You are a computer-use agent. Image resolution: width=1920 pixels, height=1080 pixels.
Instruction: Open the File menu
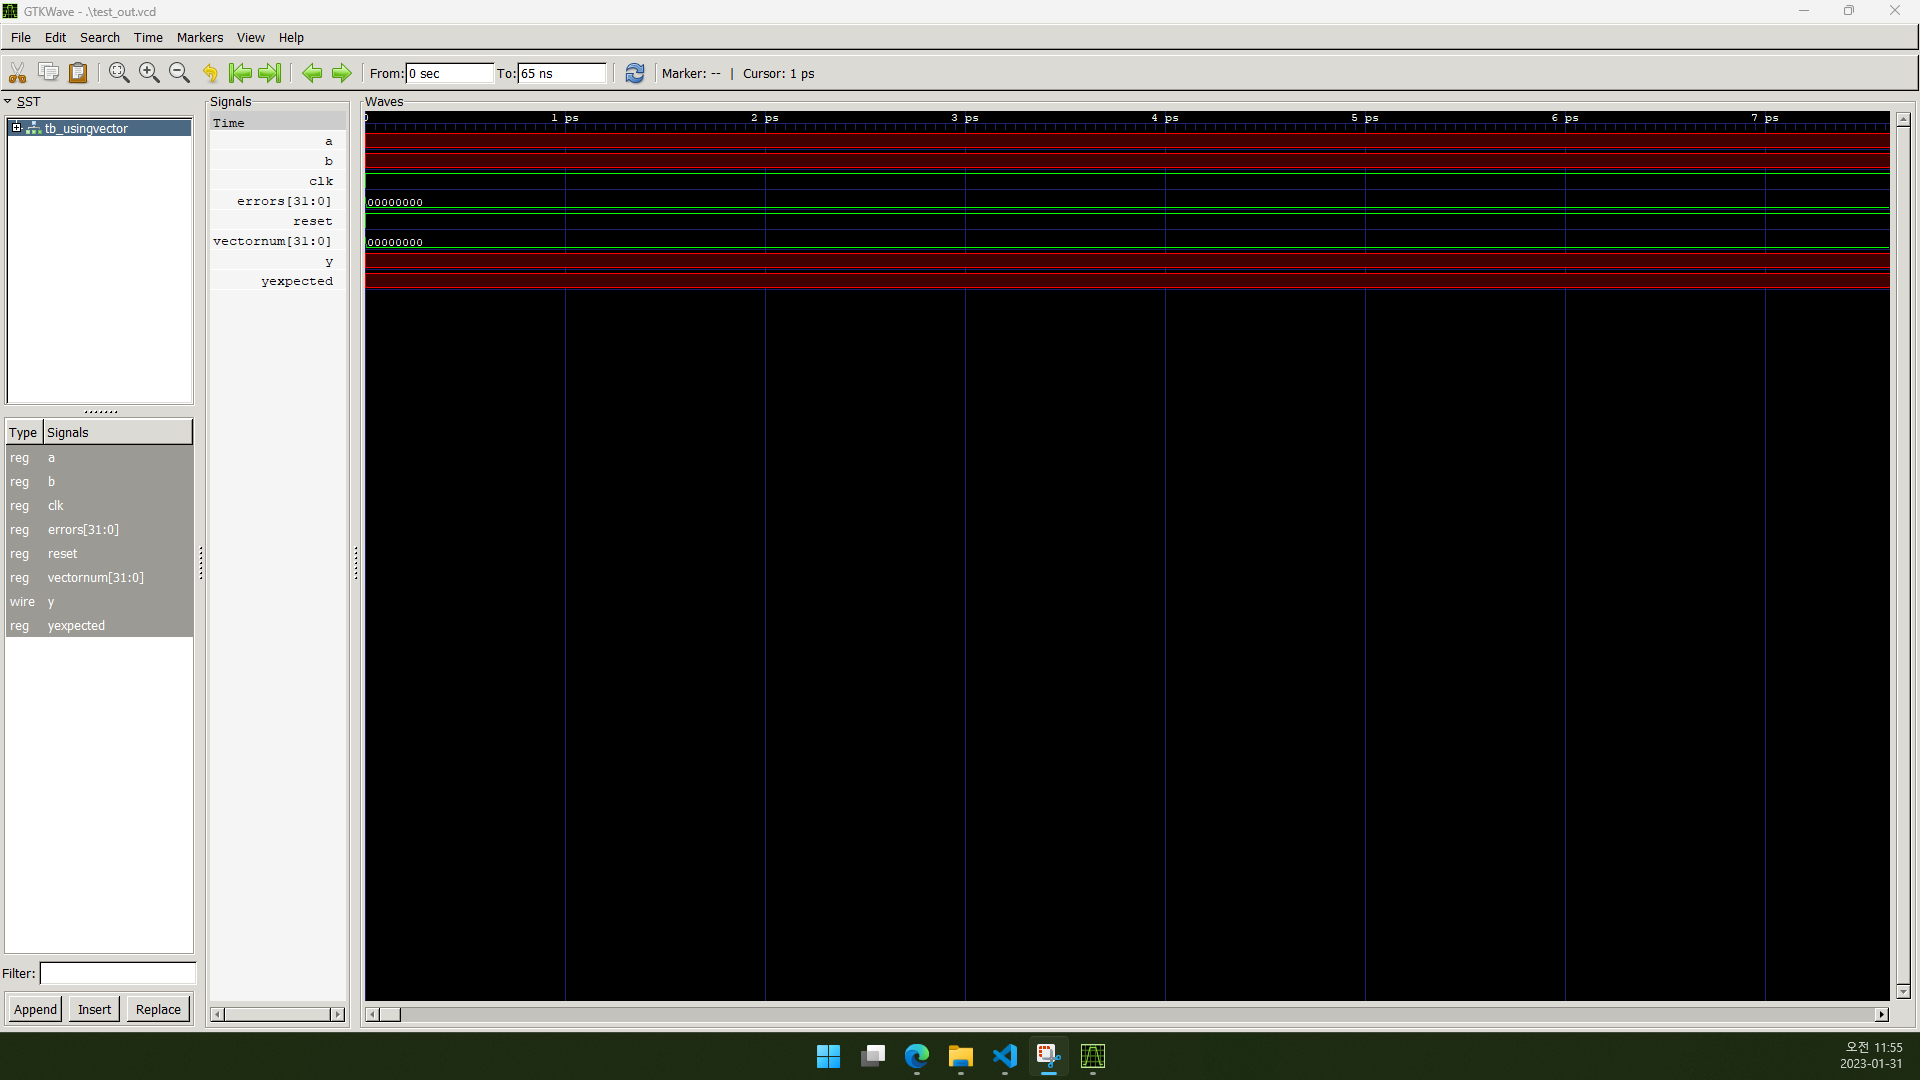21,37
